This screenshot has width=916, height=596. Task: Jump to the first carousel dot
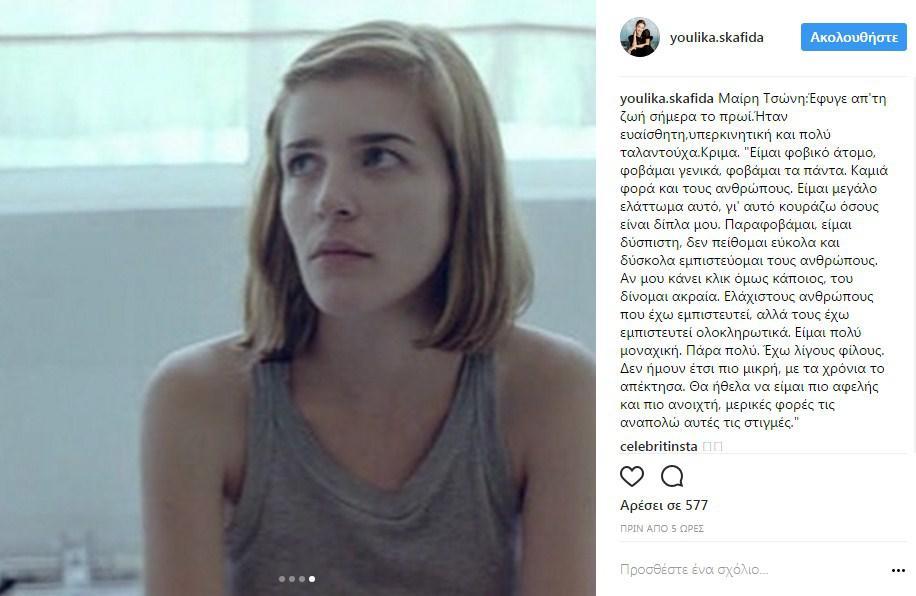pos(282,579)
